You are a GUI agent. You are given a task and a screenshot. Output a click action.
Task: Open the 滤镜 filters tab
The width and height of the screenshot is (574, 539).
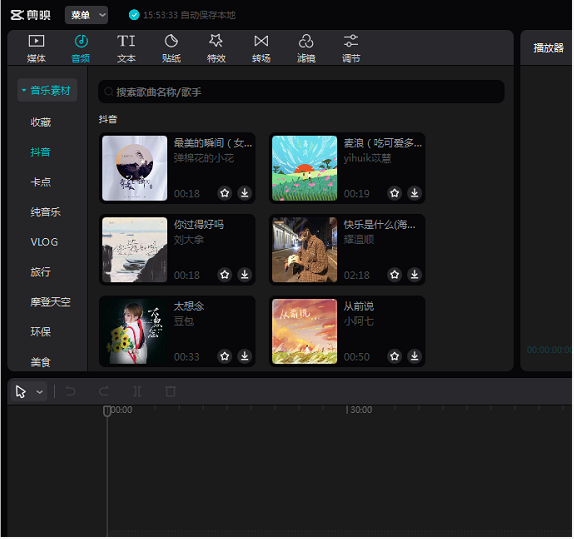click(306, 48)
